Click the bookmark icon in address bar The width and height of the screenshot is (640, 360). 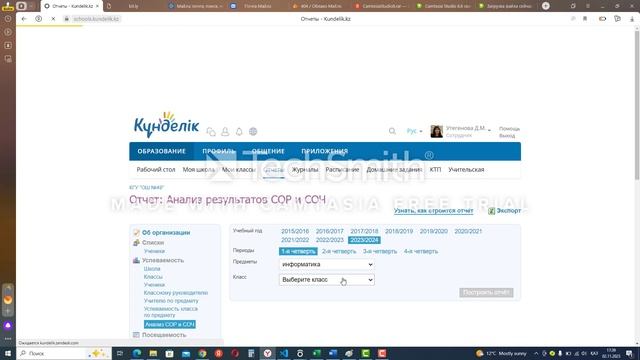[585, 19]
